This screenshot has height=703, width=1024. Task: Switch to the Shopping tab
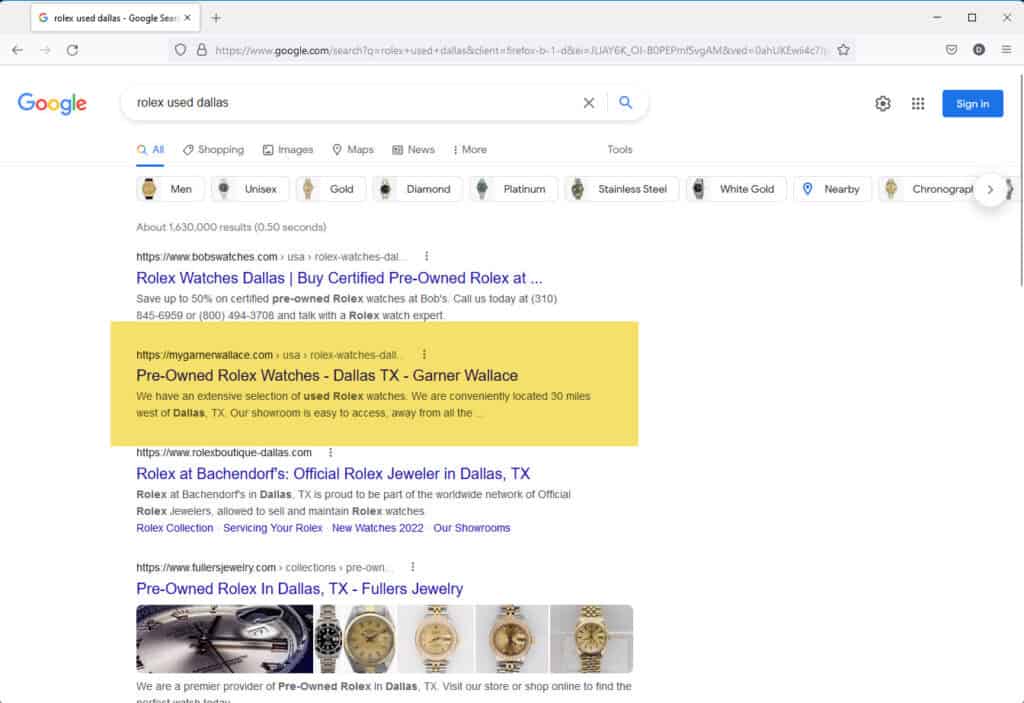click(x=214, y=150)
